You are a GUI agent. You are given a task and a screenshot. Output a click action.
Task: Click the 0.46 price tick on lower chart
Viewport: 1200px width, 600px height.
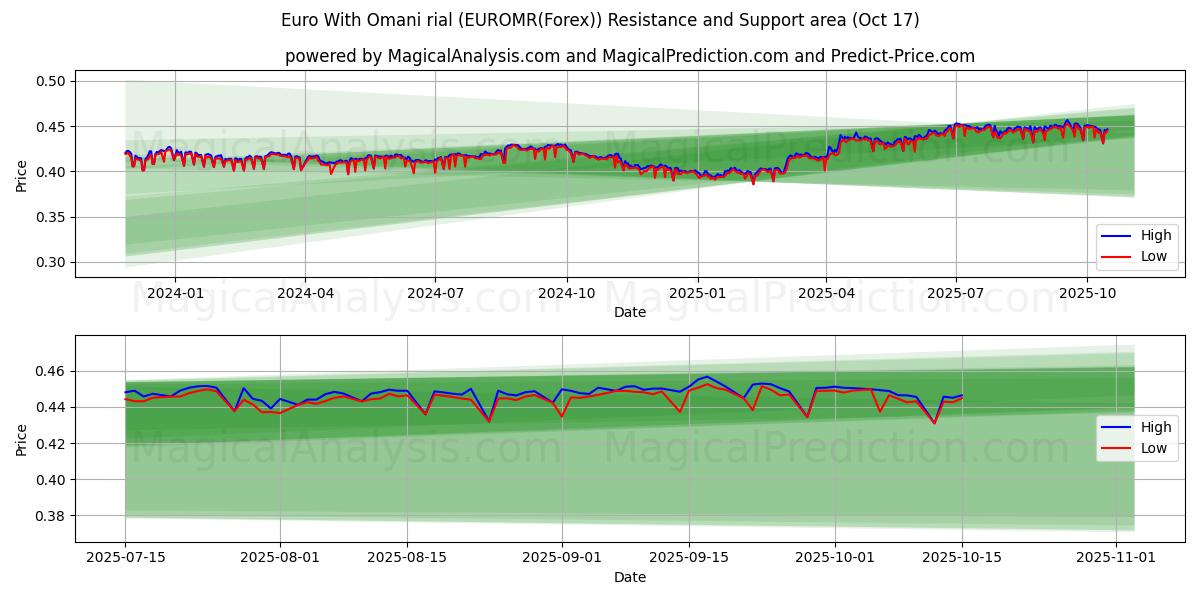[x=52, y=371]
